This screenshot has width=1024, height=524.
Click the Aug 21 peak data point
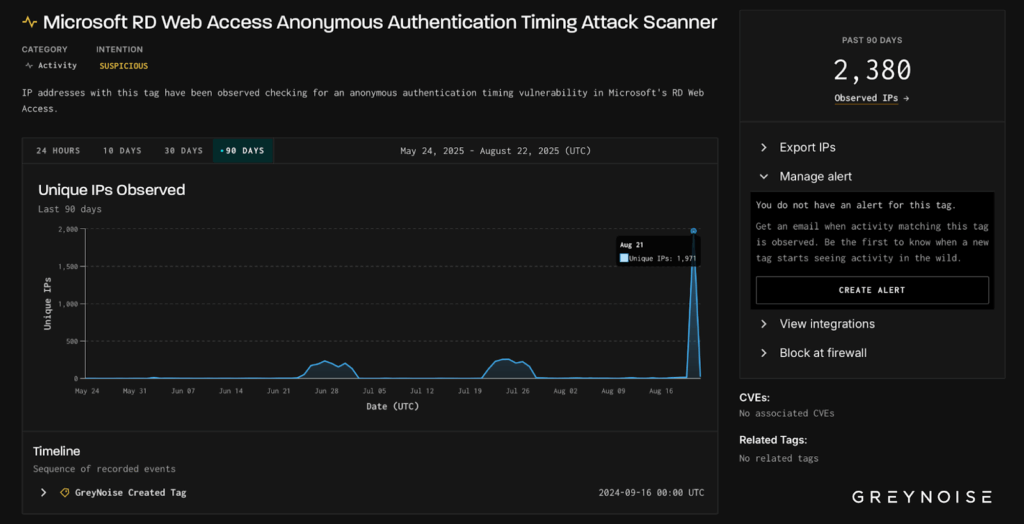click(693, 231)
